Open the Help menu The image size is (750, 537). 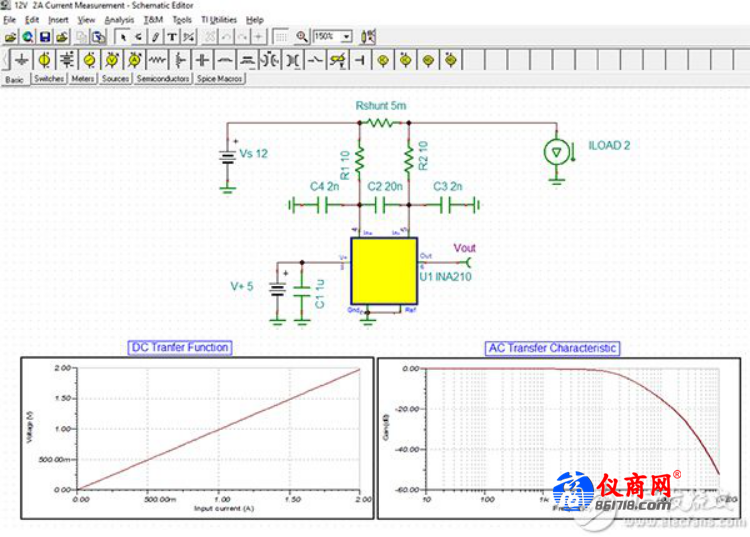coord(255,20)
